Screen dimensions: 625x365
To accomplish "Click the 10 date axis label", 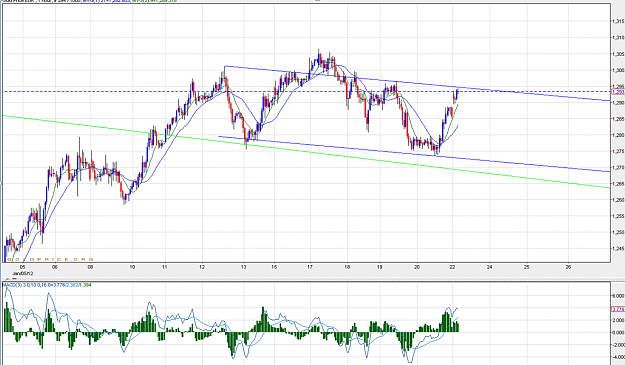I will tap(132, 267).
